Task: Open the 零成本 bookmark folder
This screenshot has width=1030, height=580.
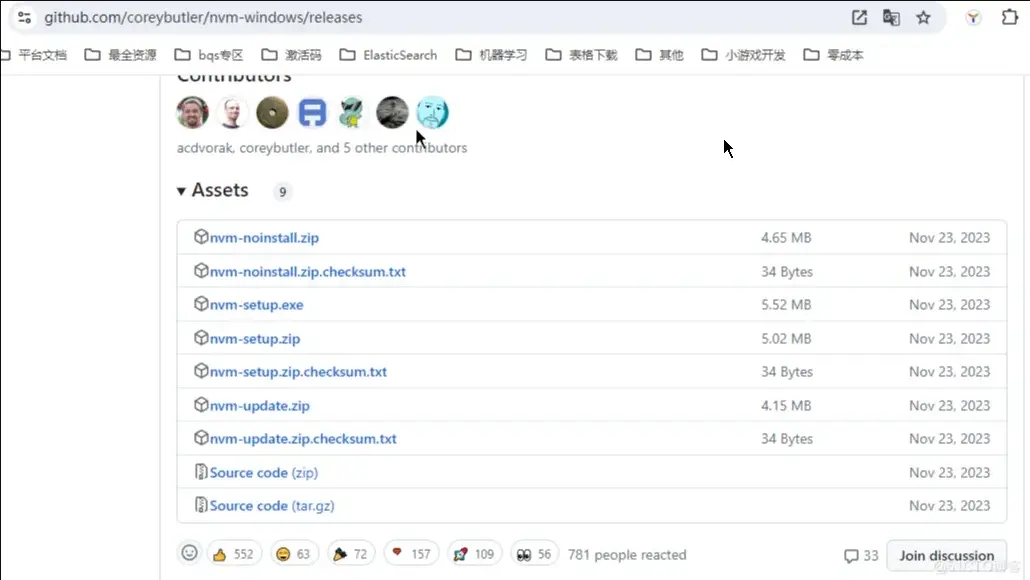Action: [x=834, y=55]
